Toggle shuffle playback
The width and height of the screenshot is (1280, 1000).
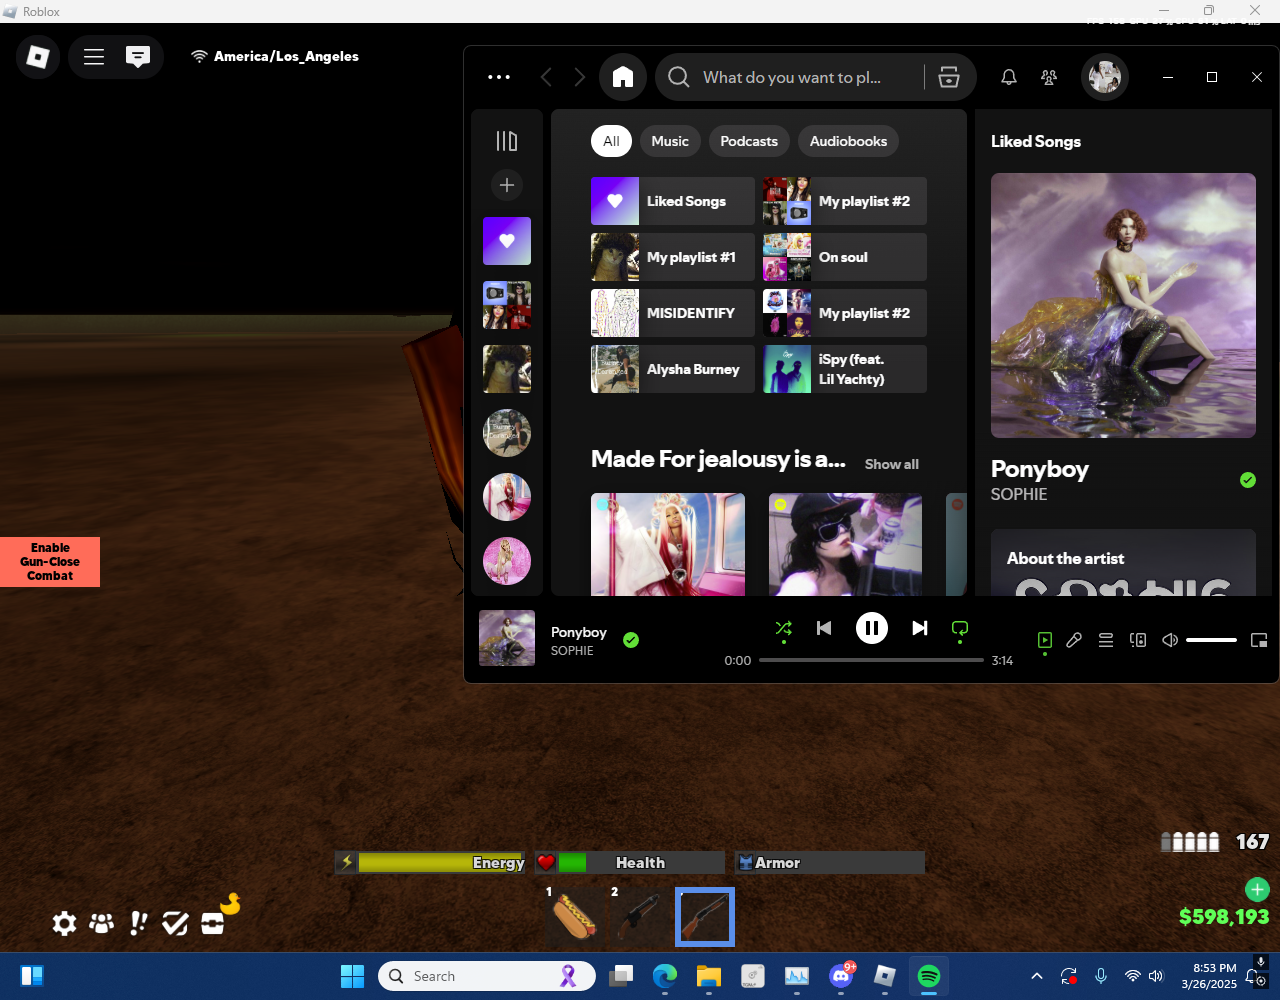[x=783, y=628]
